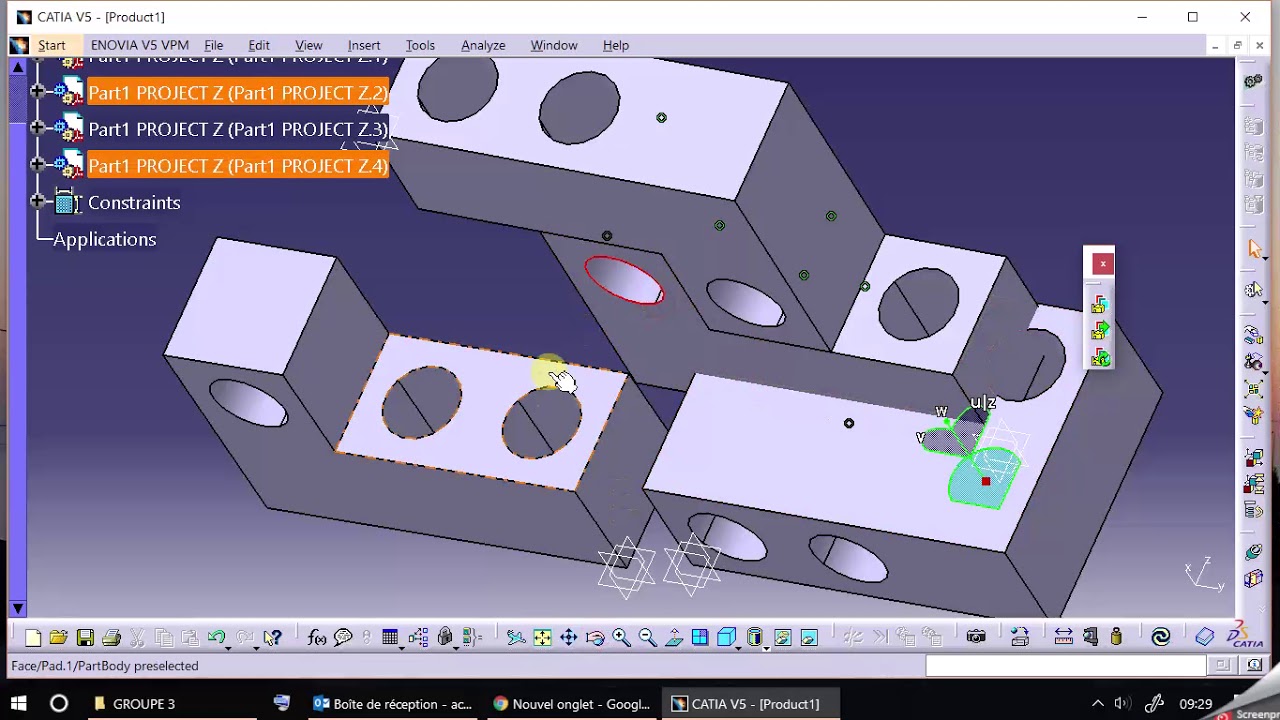Print with the printer toolbar icon
Viewport: 1280px width, 720px height.
[111, 637]
